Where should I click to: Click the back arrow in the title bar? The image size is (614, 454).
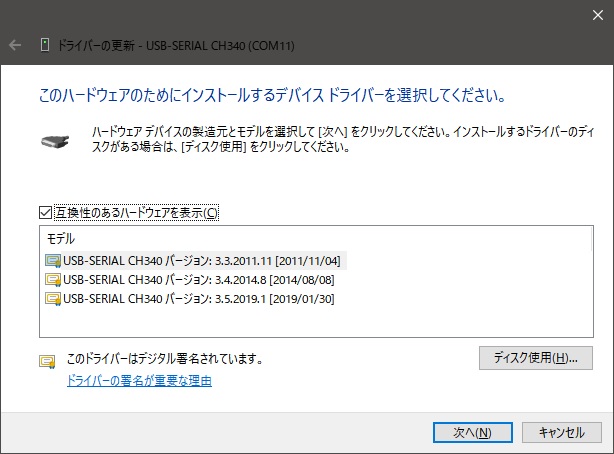(16, 45)
